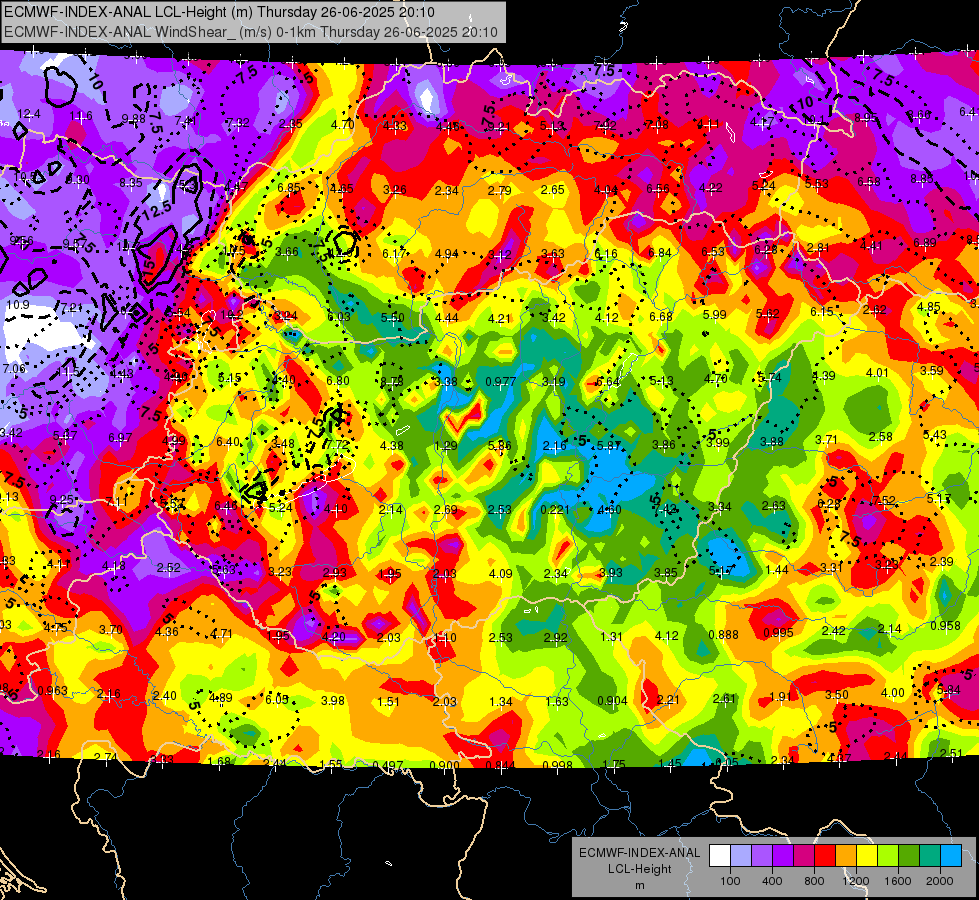Click the grid value 7.72
The height and width of the screenshot is (900, 979).
pyautogui.click(x=337, y=445)
